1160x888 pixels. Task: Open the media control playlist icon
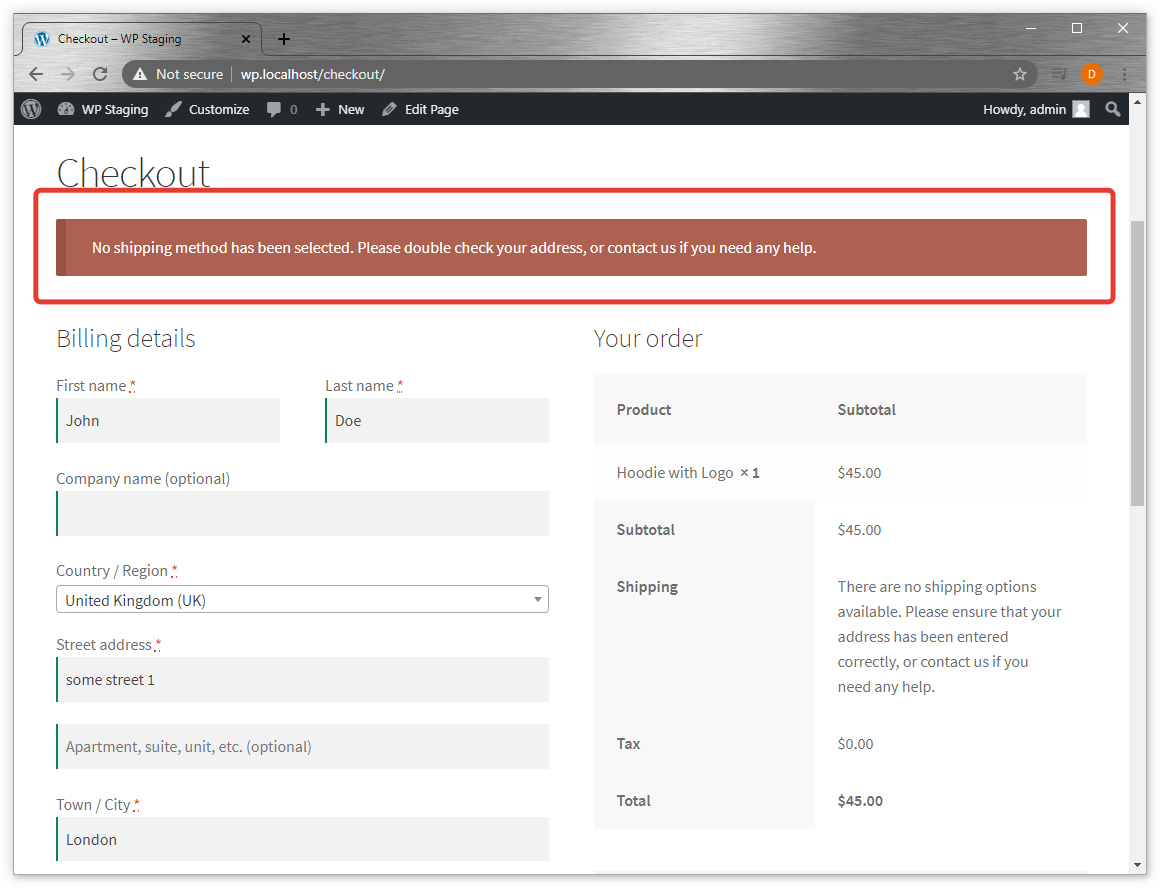1059,74
